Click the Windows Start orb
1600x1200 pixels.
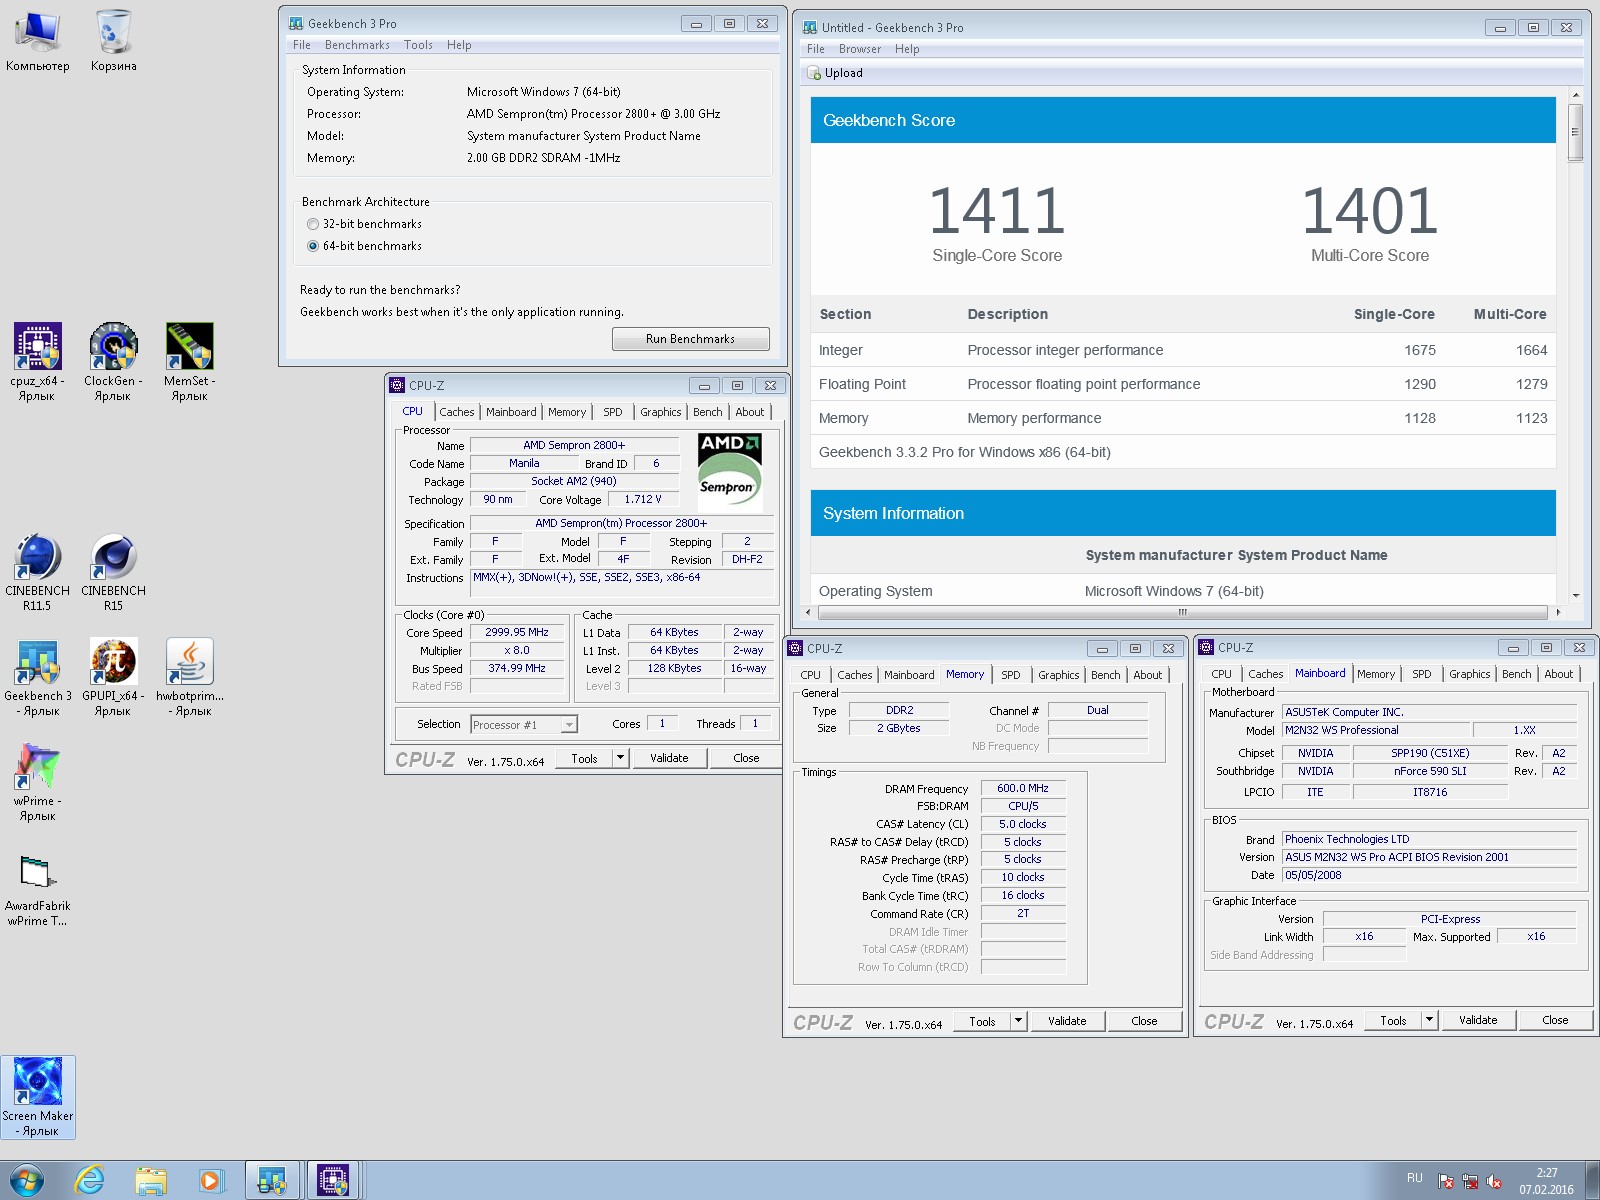click(x=27, y=1181)
